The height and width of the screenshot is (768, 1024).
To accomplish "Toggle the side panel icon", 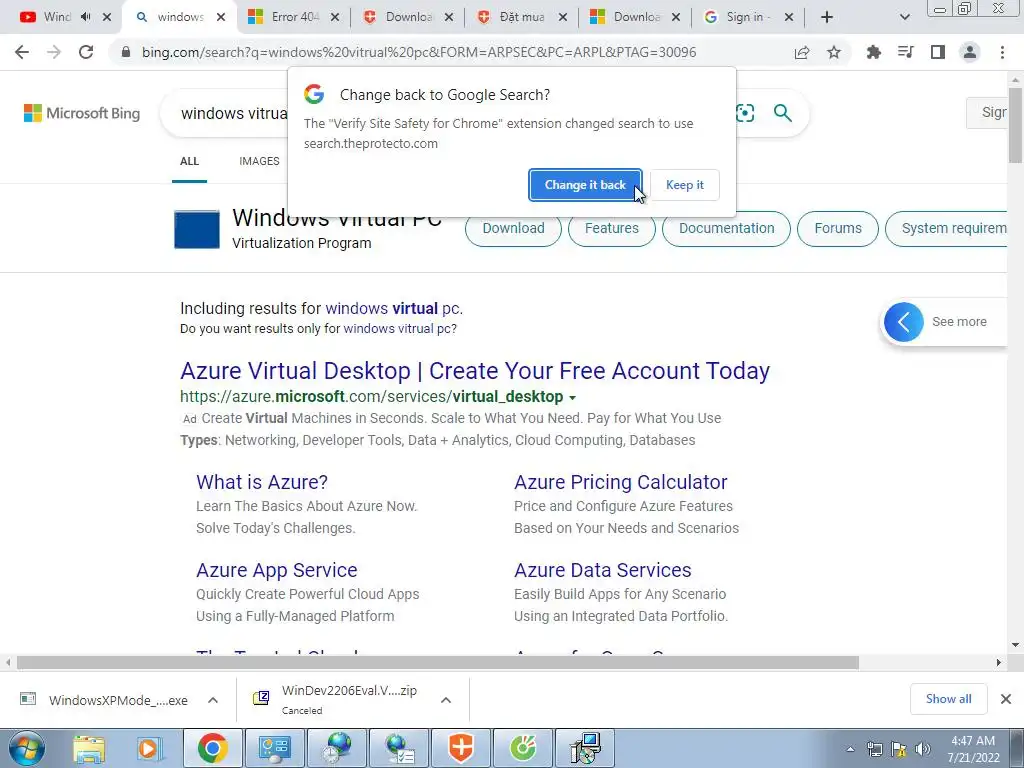I will (x=938, y=52).
